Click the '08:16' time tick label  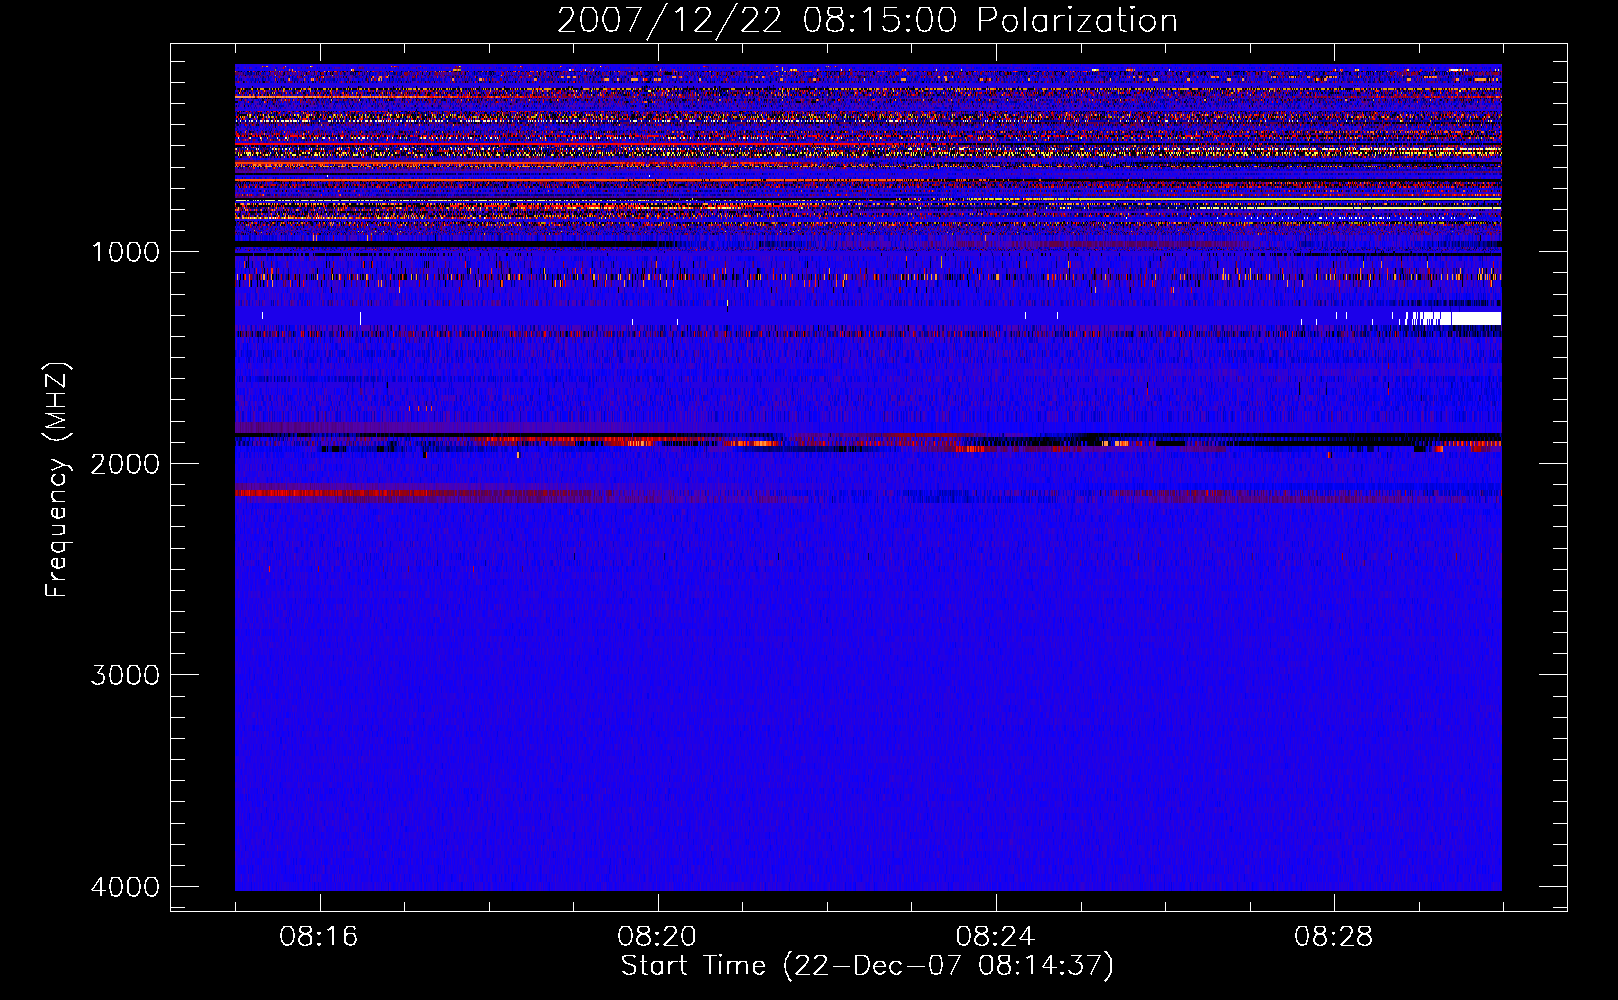click(x=319, y=937)
